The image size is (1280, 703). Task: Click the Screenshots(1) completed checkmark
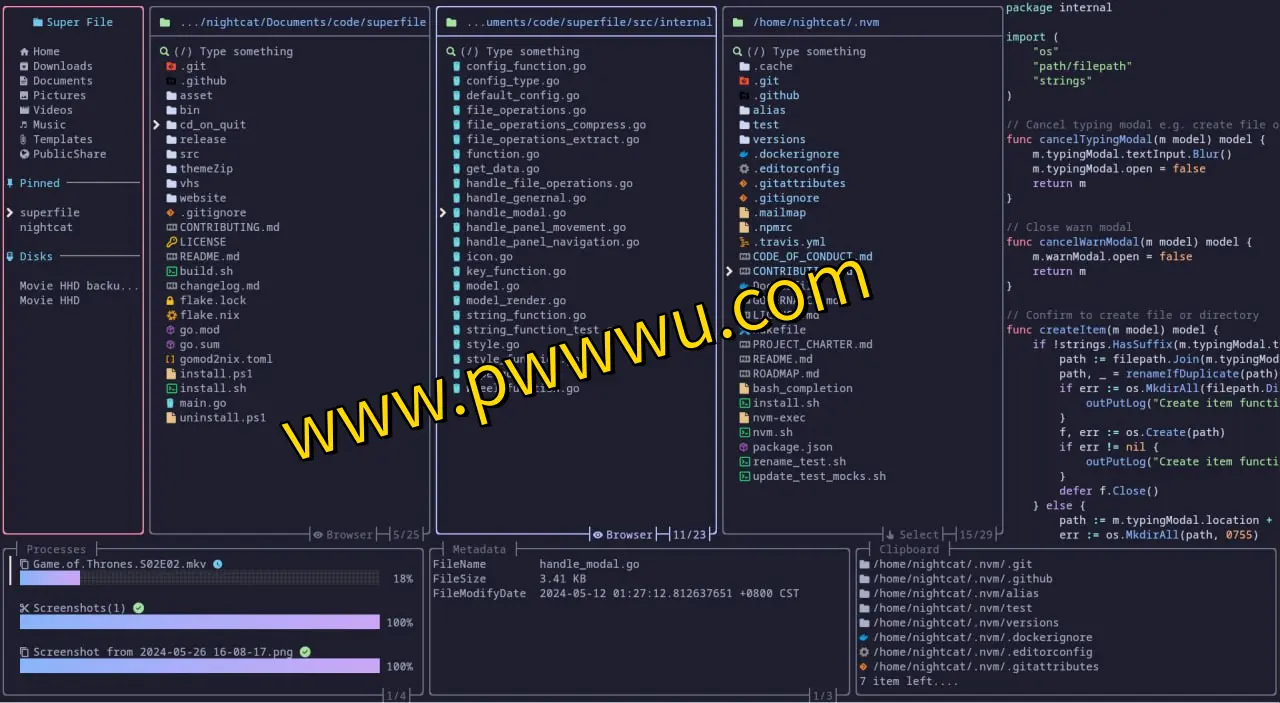[x=139, y=608]
